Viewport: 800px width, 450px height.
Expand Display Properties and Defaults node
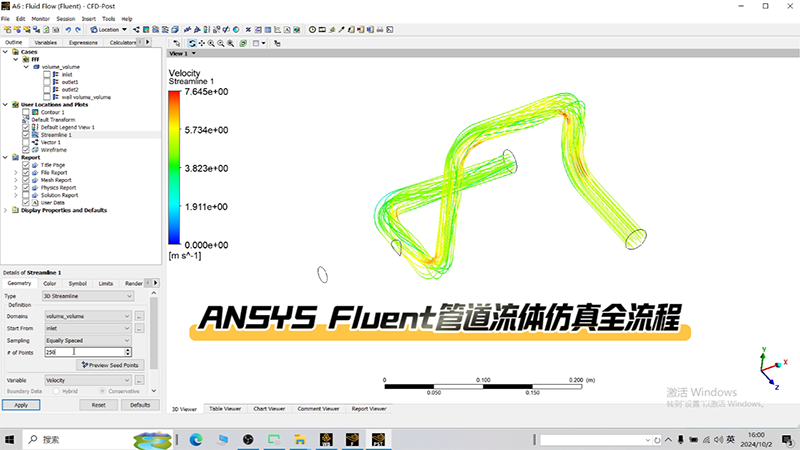[6, 210]
